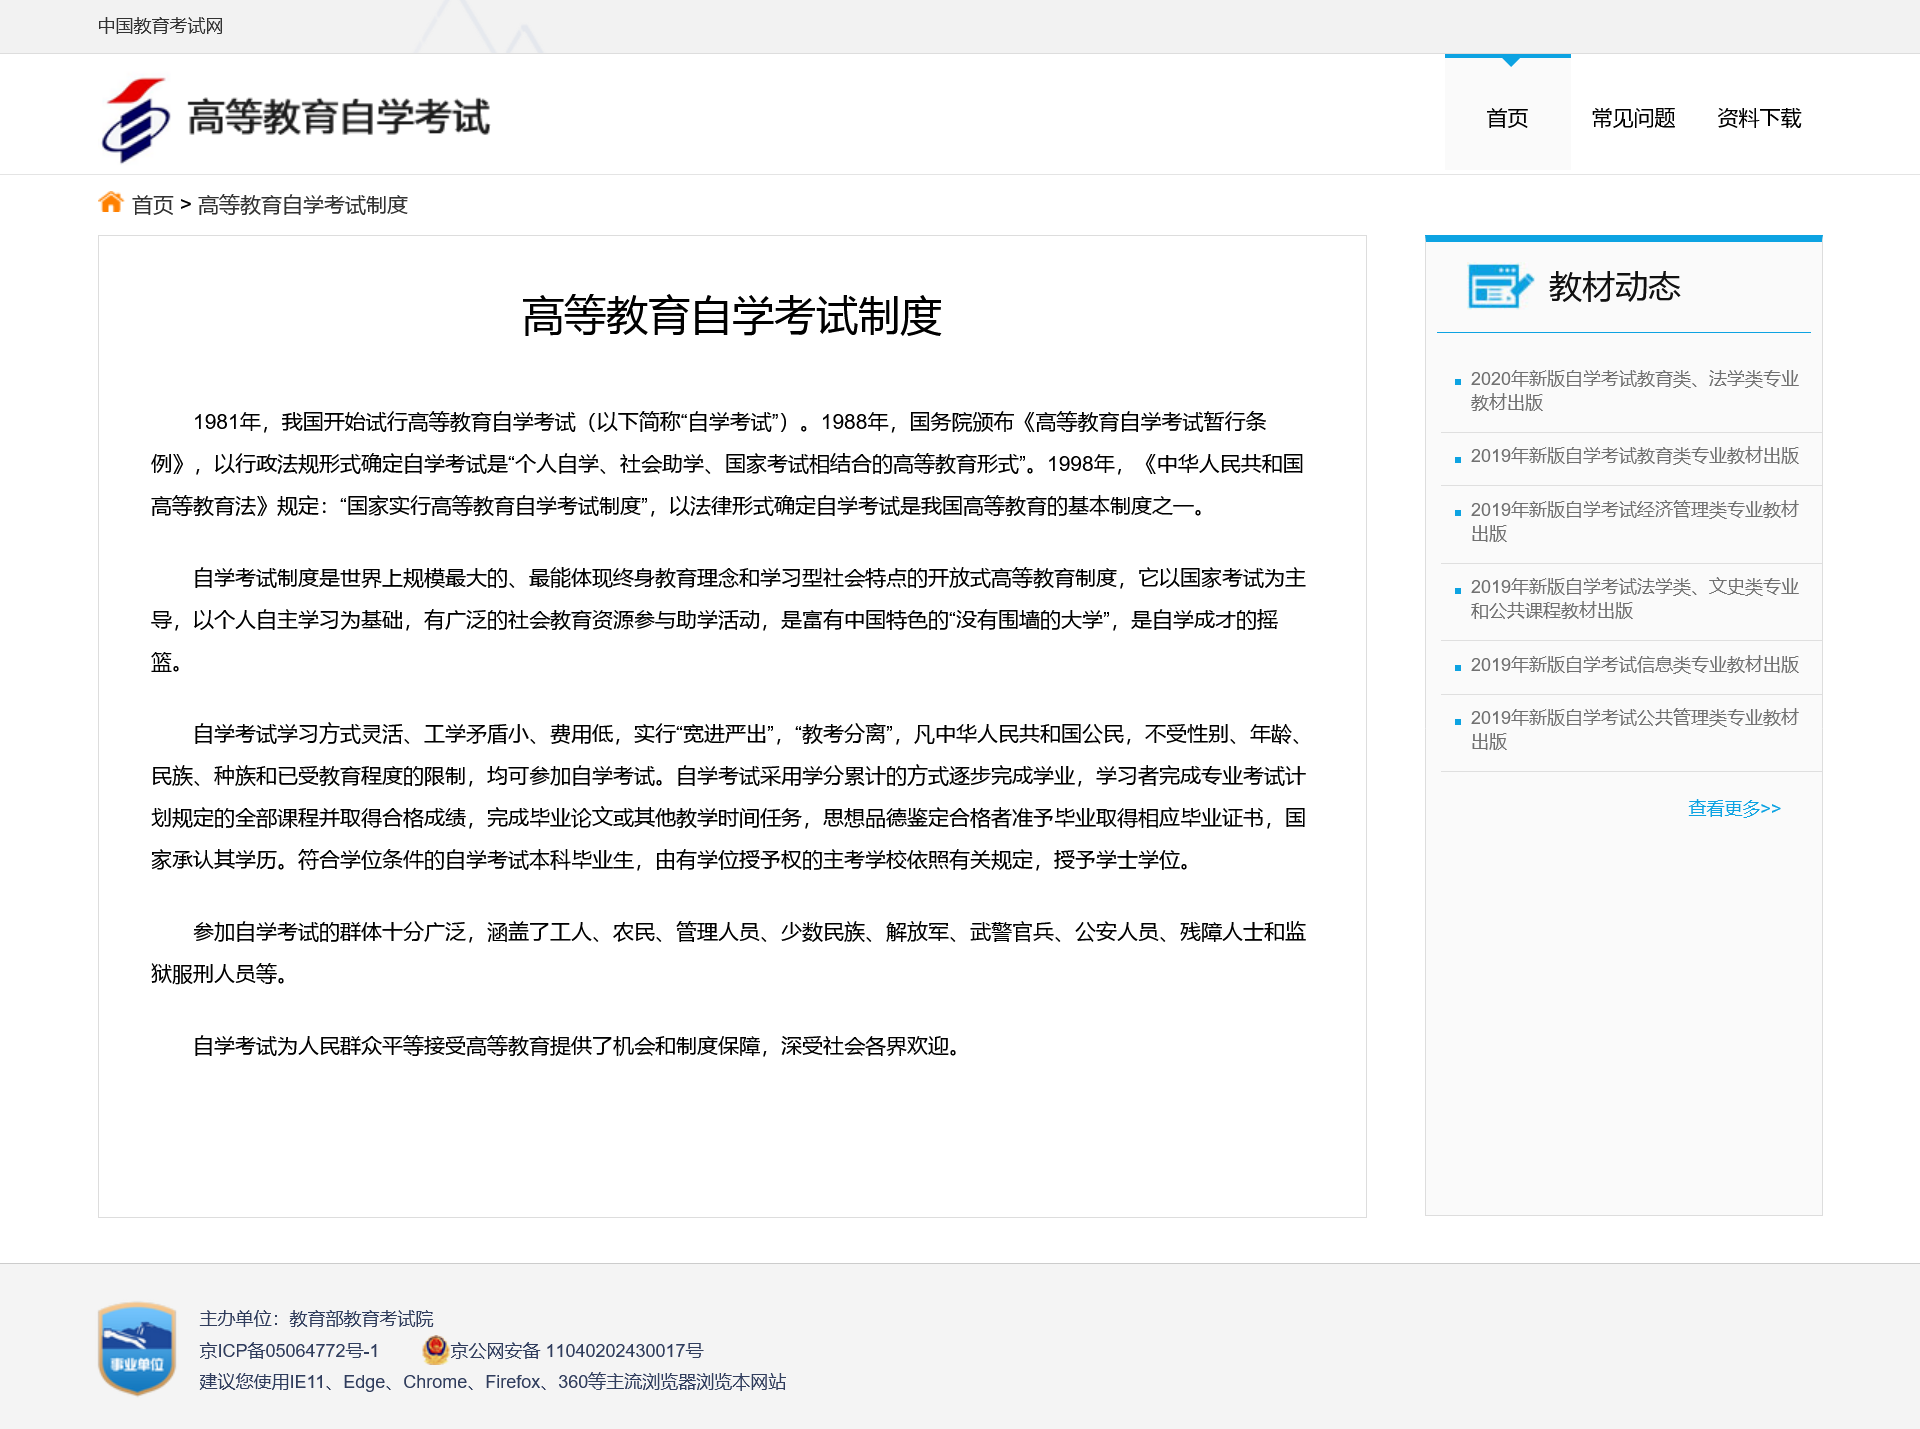The width and height of the screenshot is (1920, 1429).
Task: Open 2019年新版自学考试教育类专业教材出版 news item
Action: pos(1634,456)
